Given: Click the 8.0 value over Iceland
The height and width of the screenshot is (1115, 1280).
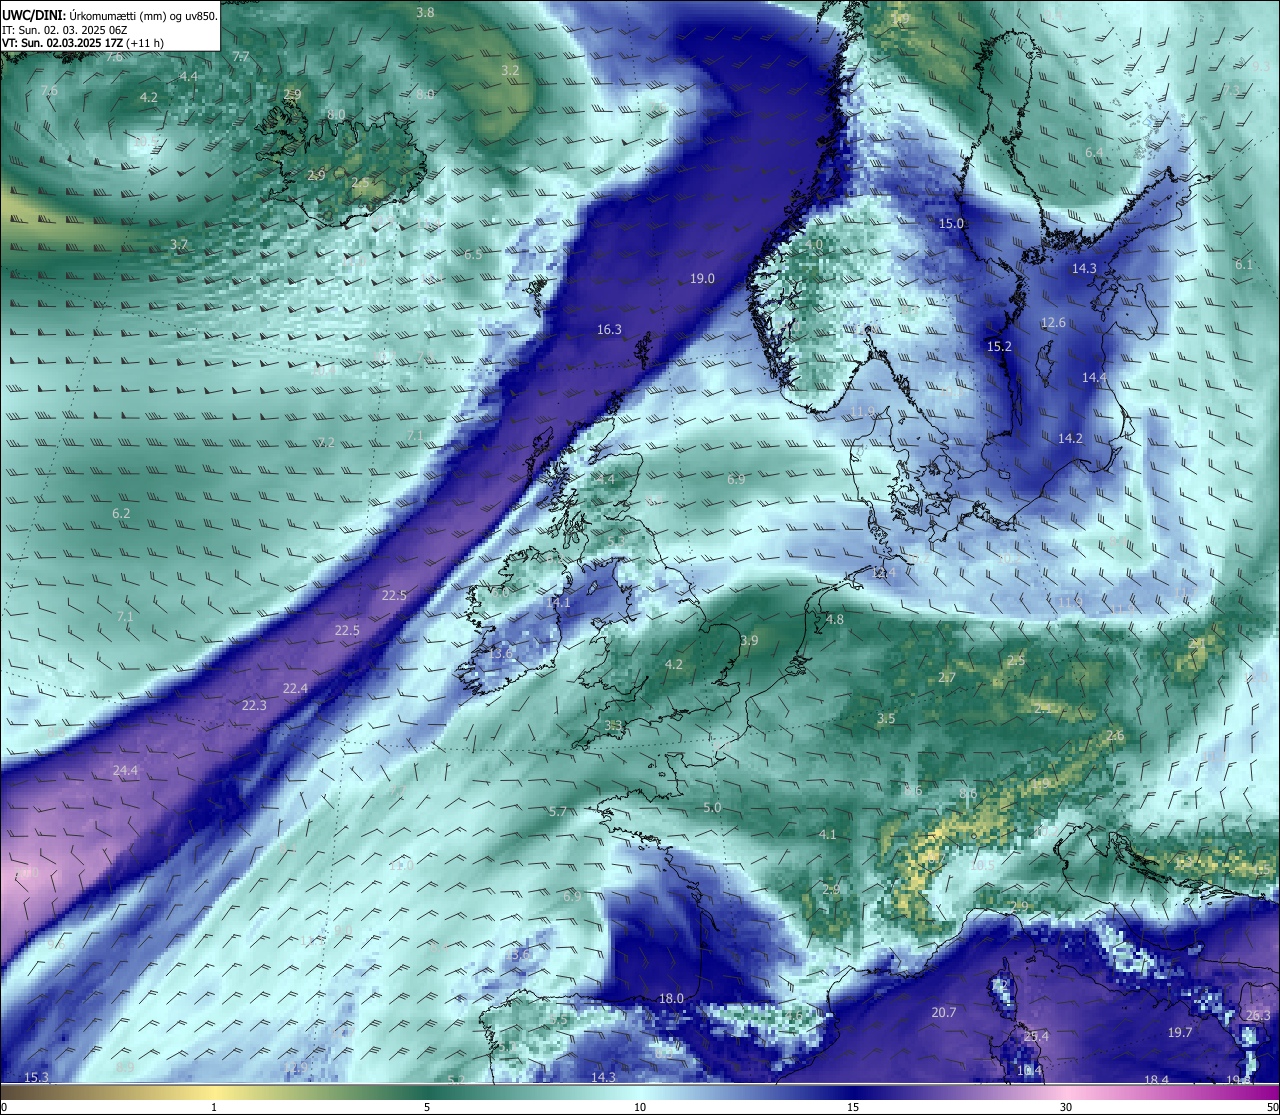Looking at the screenshot, I should coord(336,115).
